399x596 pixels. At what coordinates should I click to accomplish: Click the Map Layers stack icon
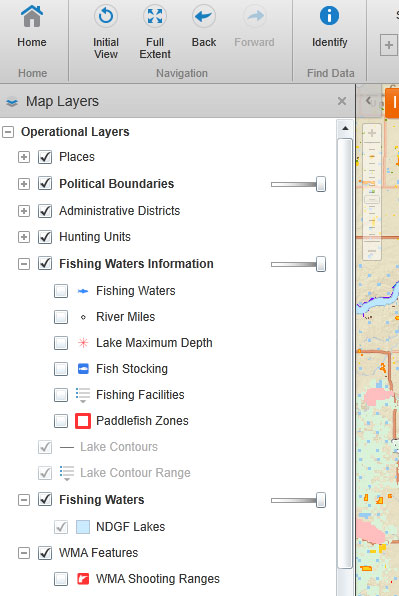point(12,102)
